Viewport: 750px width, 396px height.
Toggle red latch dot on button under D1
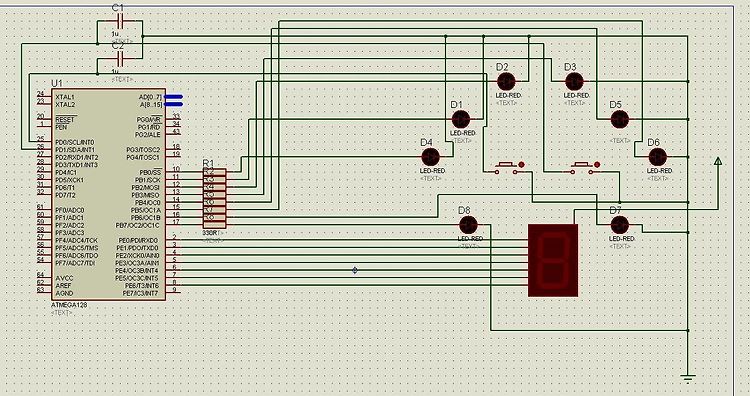521,165
